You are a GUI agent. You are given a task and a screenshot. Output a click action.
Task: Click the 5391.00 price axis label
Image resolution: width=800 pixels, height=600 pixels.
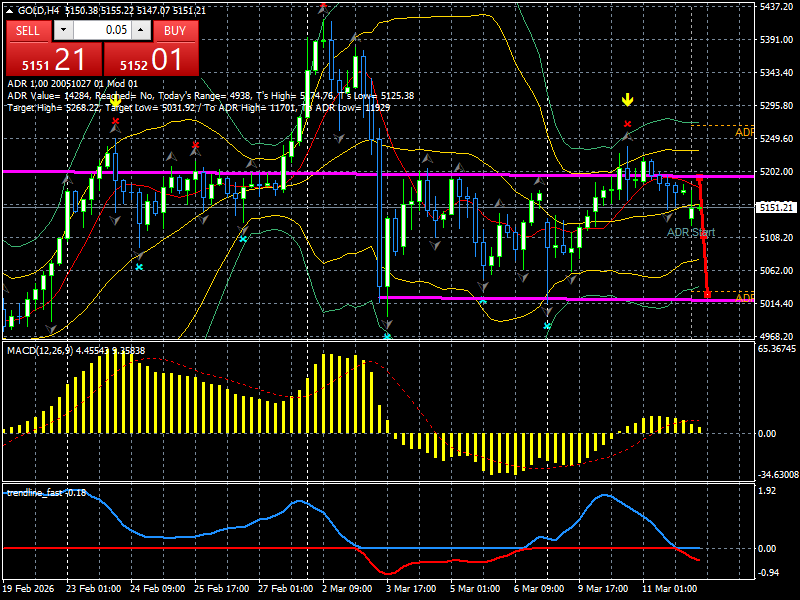[x=776, y=39]
